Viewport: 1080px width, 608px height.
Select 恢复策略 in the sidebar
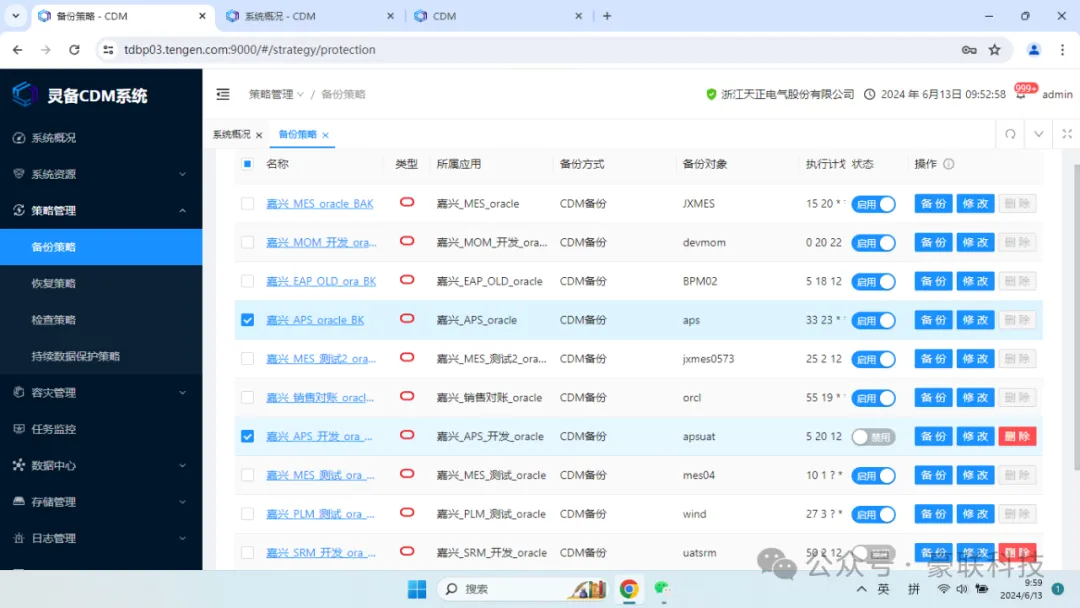(x=53, y=283)
